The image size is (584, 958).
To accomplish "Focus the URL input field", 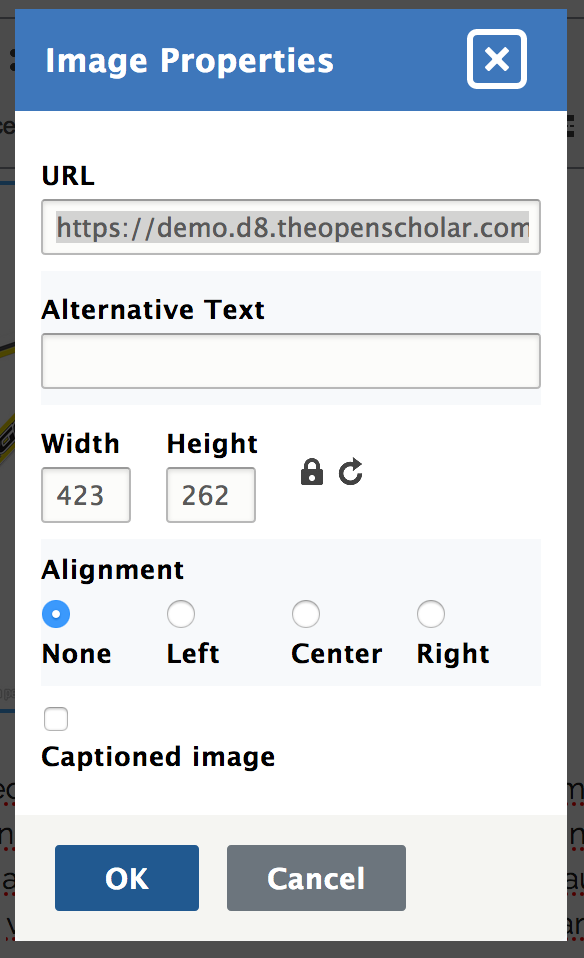I will click(291, 227).
